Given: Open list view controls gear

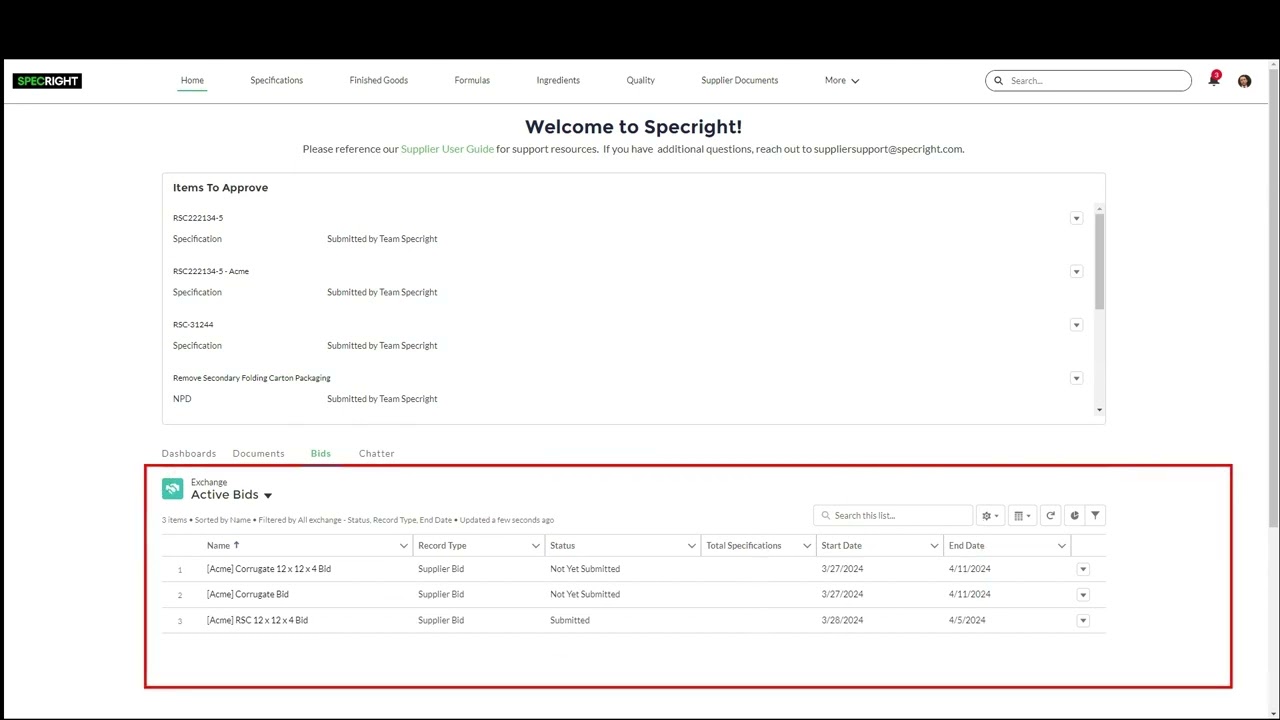Looking at the screenshot, I should coord(990,516).
